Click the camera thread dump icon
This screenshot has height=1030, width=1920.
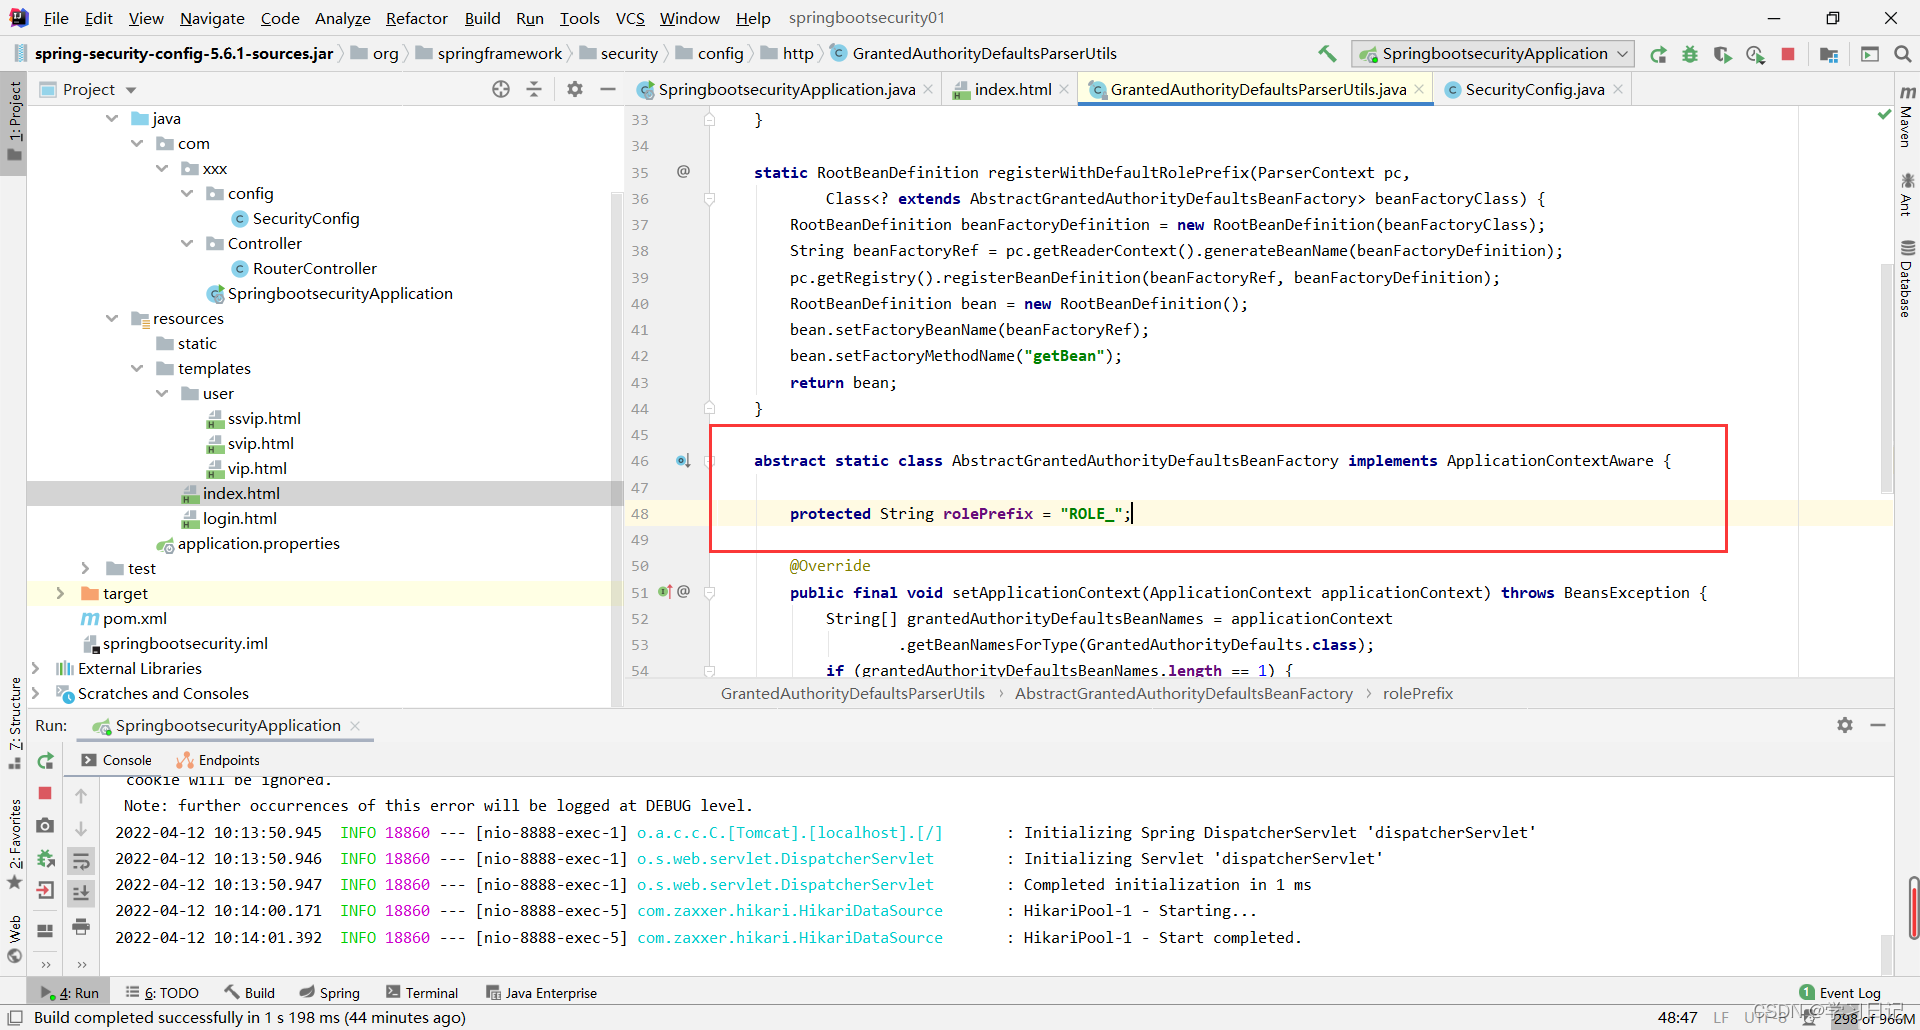[x=45, y=826]
